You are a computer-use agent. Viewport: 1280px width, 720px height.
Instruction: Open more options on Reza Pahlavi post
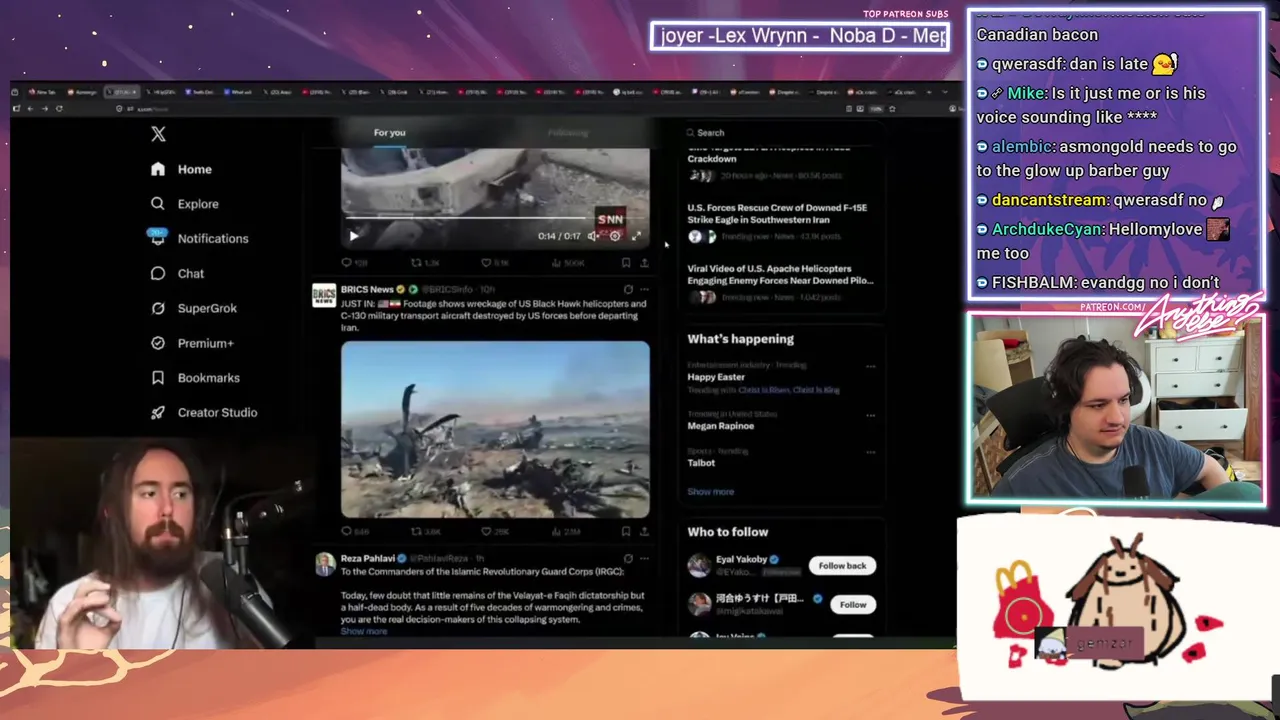click(x=644, y=559)
